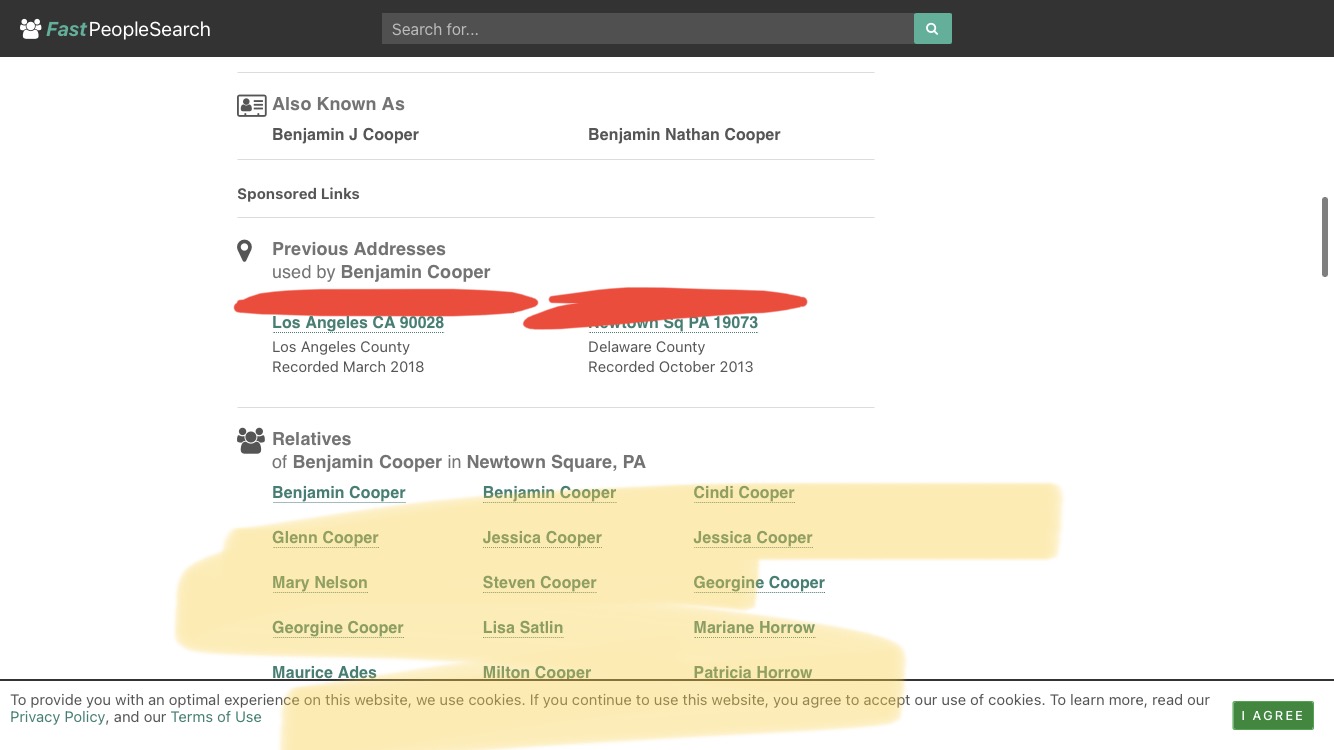Viewport: 1334px width, 750px height.
Task: Open the FastPeopleSearch home logo text
Action: [128, 29]
